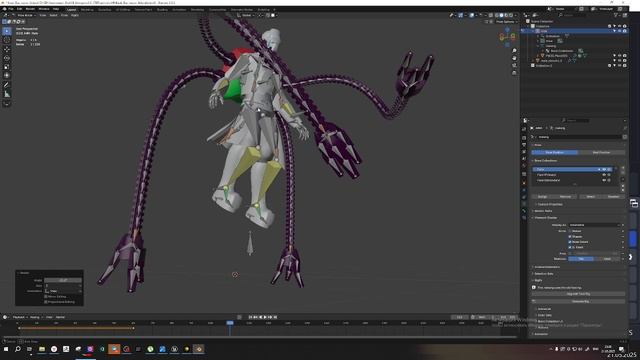Toggle In Front checkbox
This screenshot has height=360, width=640.
click(x=570, y=247)
